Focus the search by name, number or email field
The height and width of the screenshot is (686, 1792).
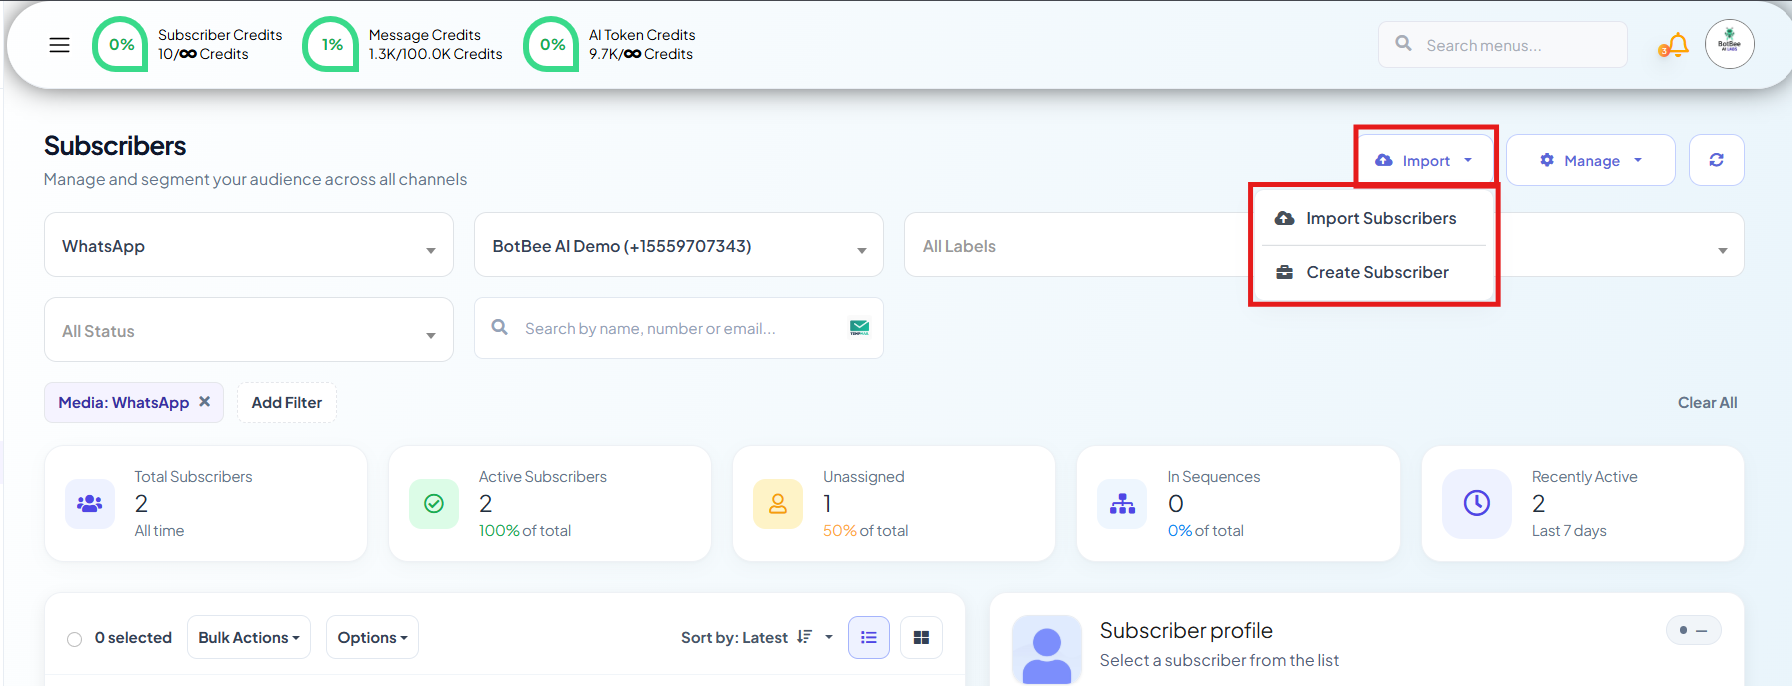[679, 328]
